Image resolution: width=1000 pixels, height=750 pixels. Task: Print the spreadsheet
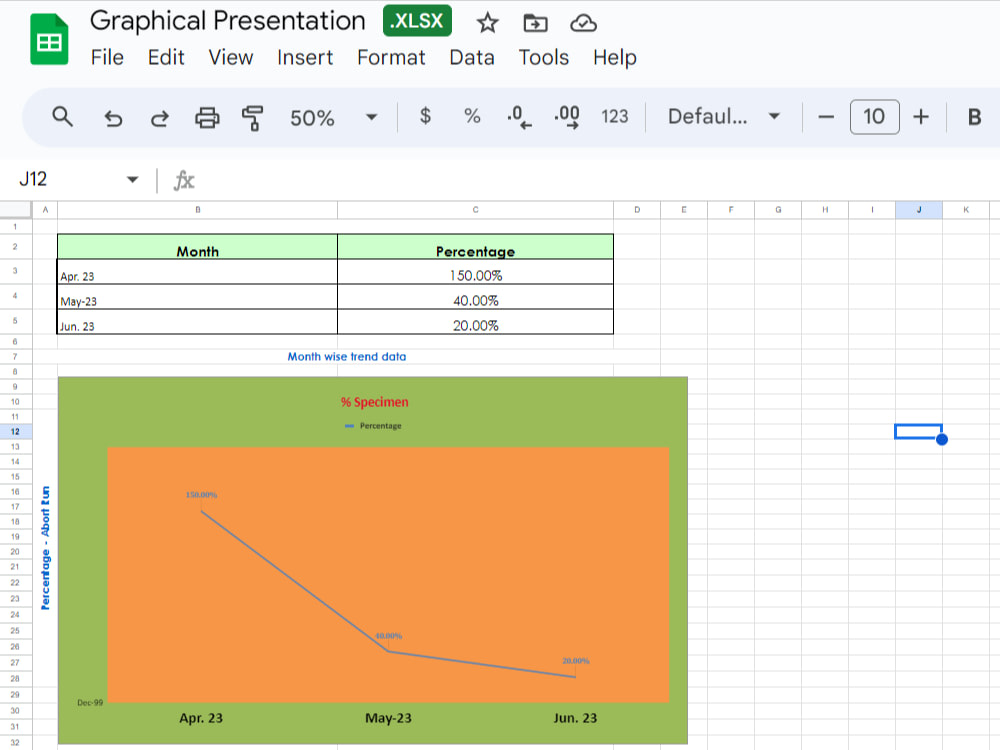(x=207, y=117)
